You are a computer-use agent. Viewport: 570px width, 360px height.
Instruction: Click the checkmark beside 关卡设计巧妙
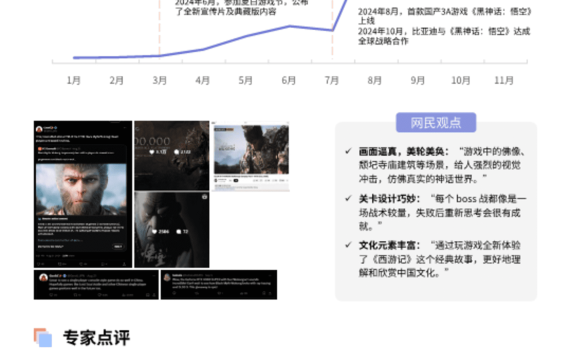(x=348, y=198)
